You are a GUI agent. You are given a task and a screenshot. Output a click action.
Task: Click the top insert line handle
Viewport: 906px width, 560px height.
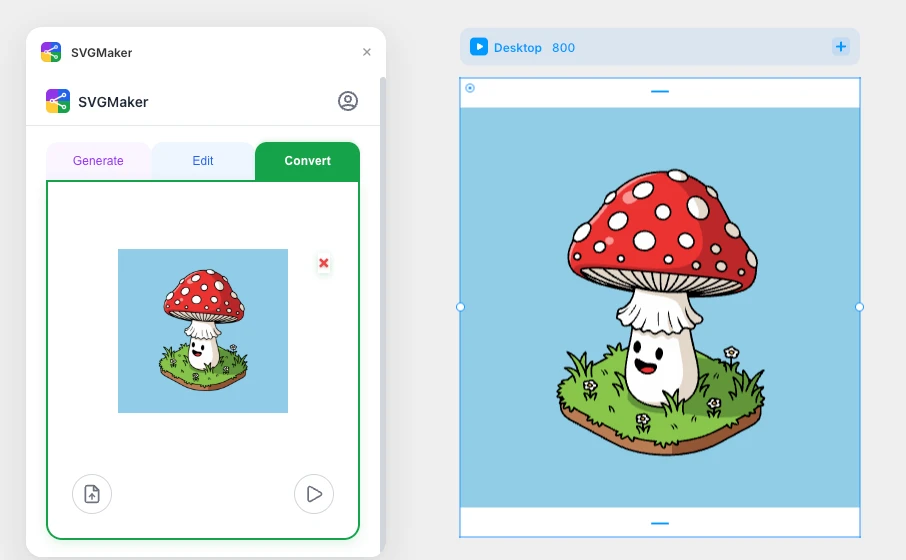pyautogui.click(x=660, y=91)
